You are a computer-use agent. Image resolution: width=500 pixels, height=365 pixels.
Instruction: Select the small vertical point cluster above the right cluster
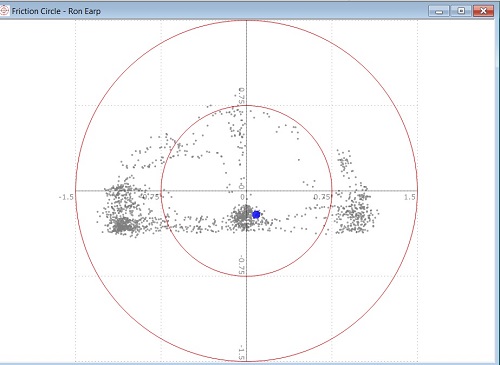(x=344, y=162)
